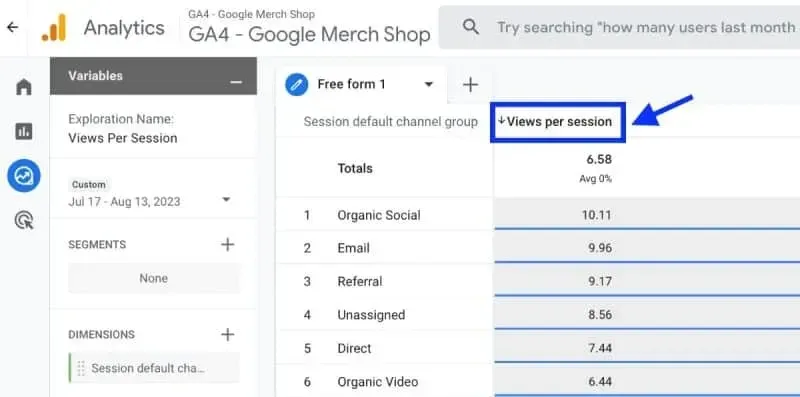
Task: Click the pencil icon on Free form 1
Action: [296, 84]
